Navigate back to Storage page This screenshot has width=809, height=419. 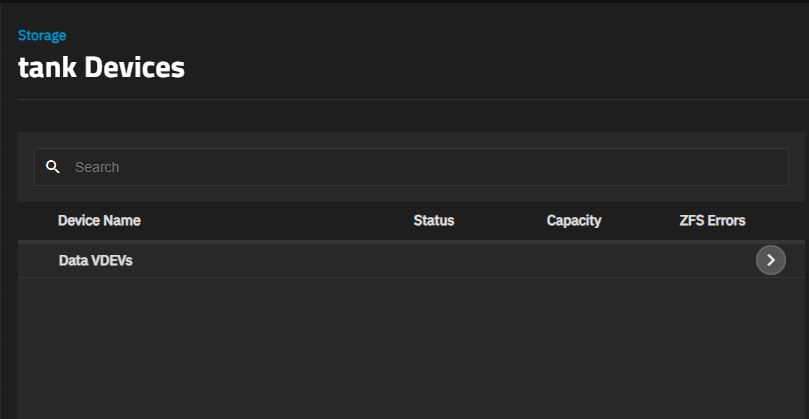point(42,35)
